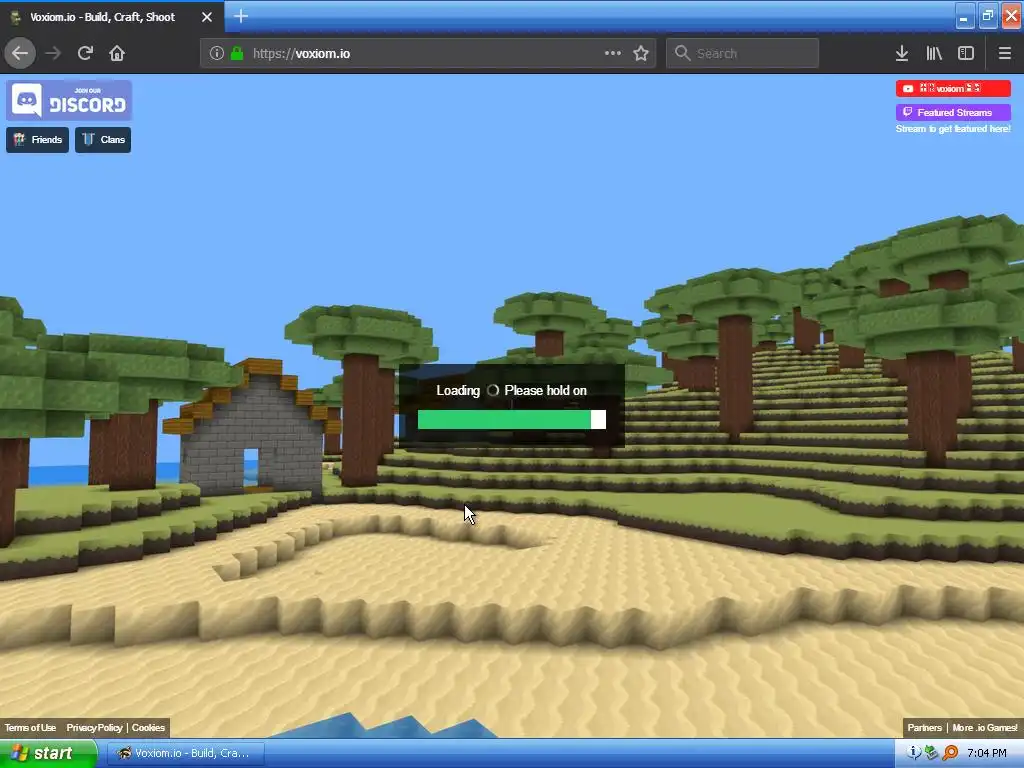Open the downloads arrow icon
Viewport: 1024px width, 768px height.
[x=902, y=53]
